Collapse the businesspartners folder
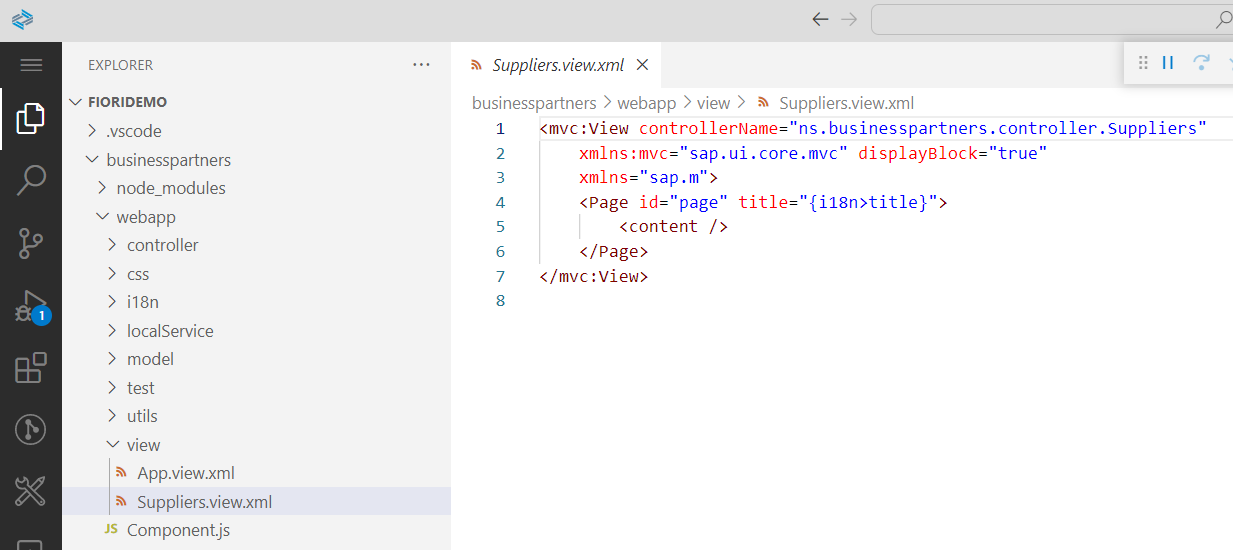Screen dimensions: 1233x550 [93, 160]
